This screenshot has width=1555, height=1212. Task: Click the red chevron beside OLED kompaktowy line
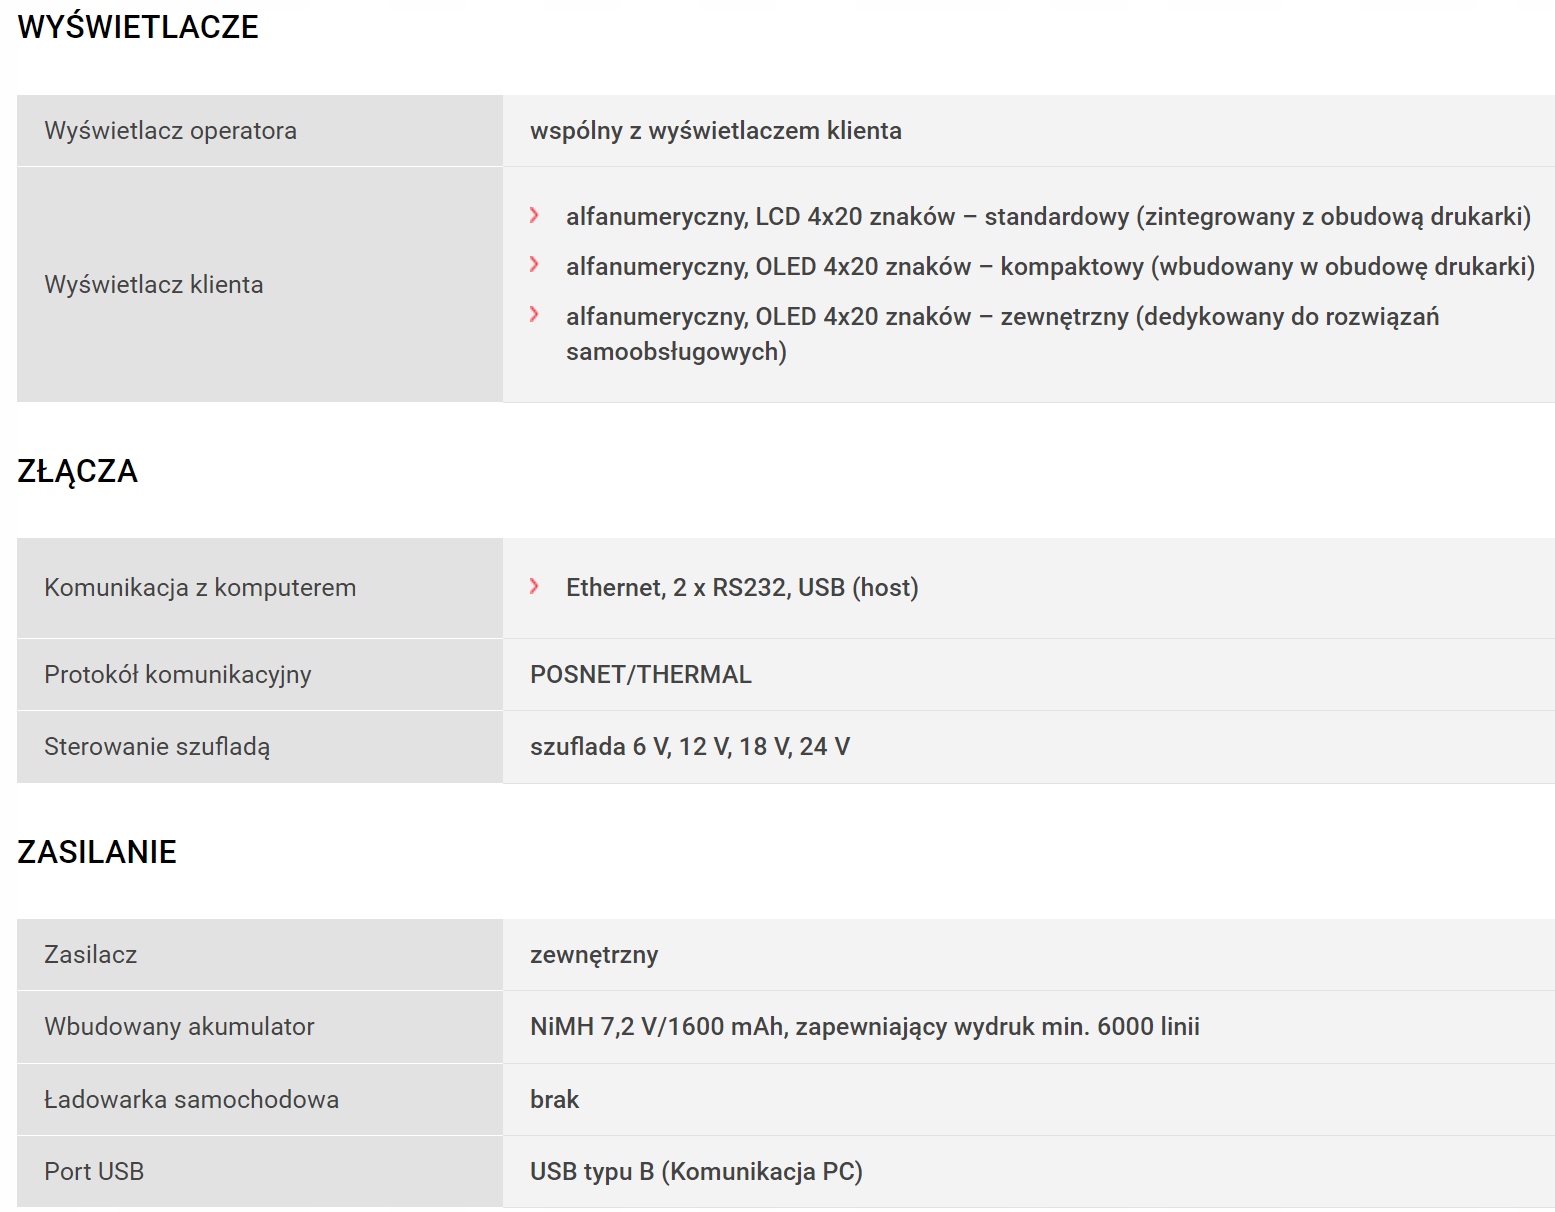coord(534,265)
